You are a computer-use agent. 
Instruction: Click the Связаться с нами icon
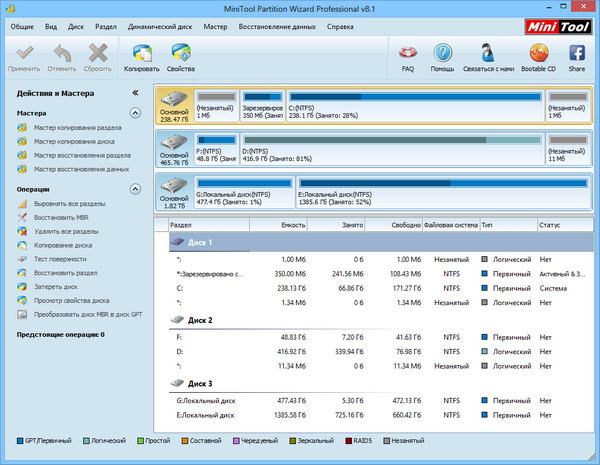pos(488,53)
